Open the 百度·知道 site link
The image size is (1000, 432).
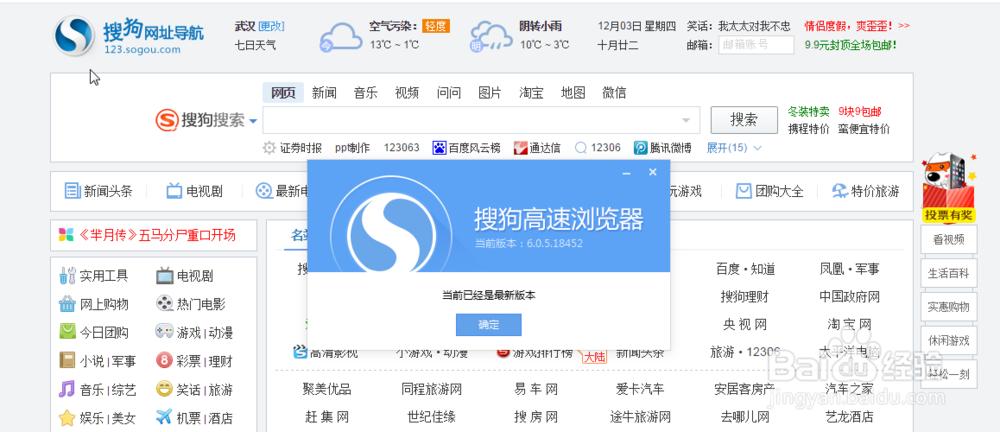coord(746,269)
